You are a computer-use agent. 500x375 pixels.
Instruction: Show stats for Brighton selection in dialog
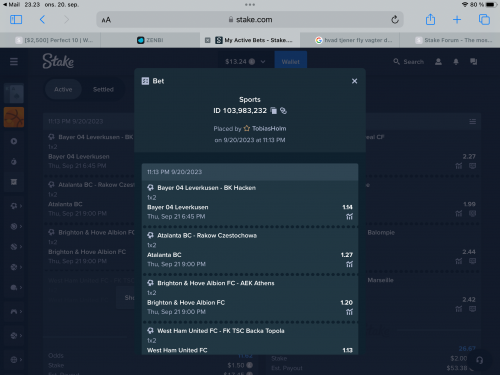tap(349, 312)
